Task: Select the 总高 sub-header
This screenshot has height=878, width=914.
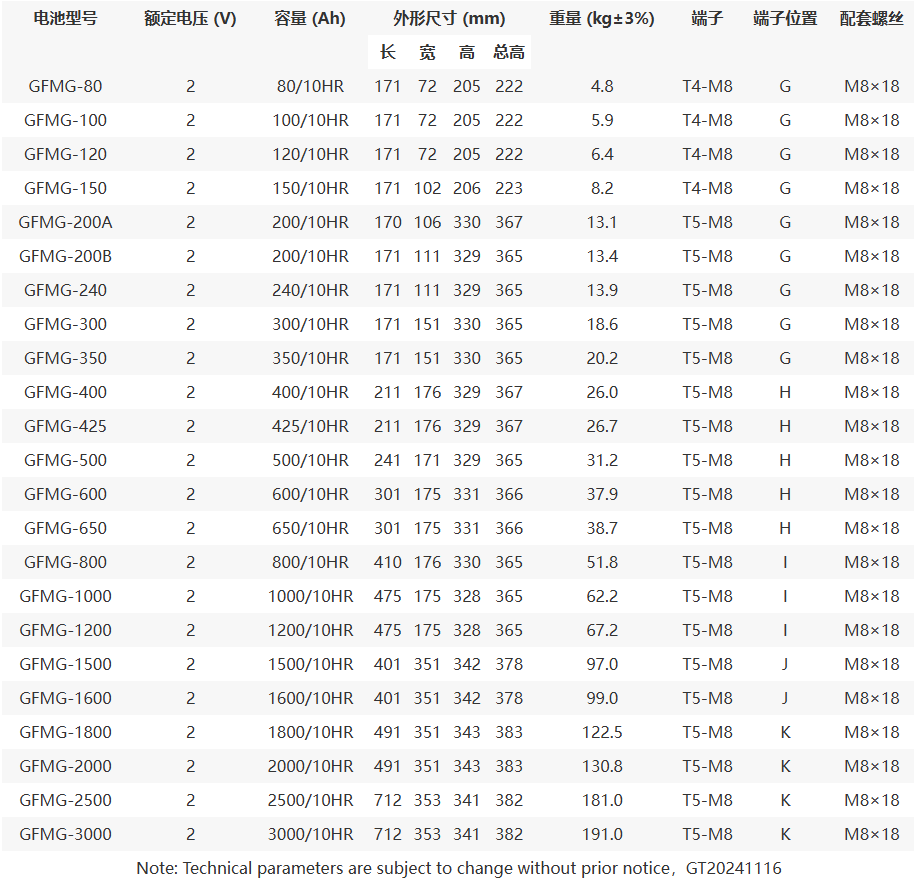Action: coord(509,52)
